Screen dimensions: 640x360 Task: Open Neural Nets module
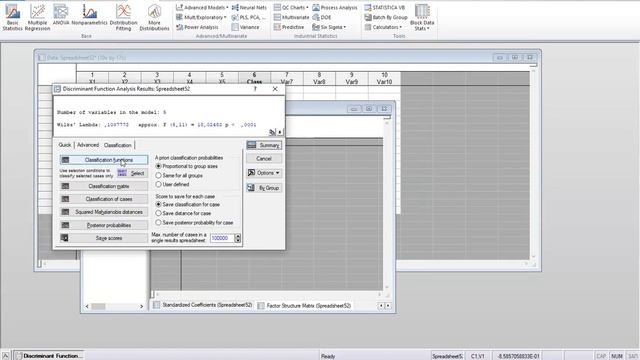pyautogui.click(x=249, y=7)
